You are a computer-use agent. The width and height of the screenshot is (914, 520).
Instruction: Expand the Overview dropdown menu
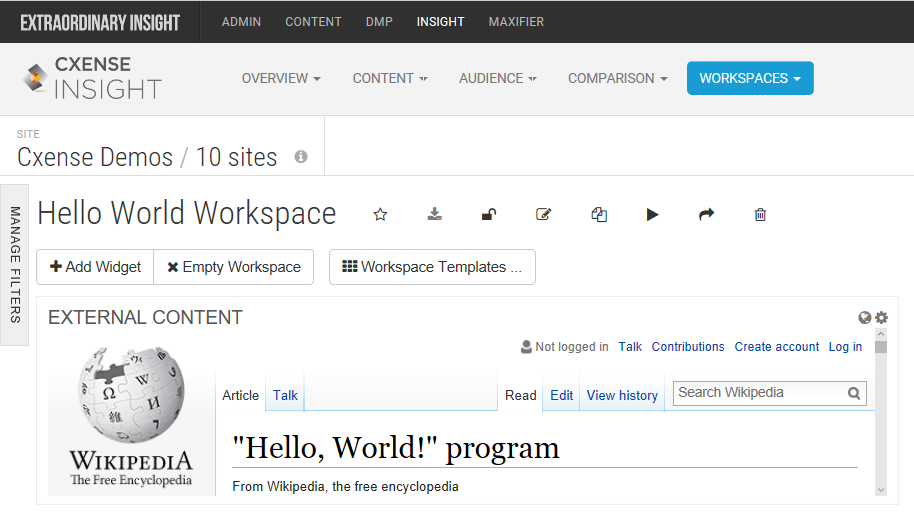coord(281,78)
